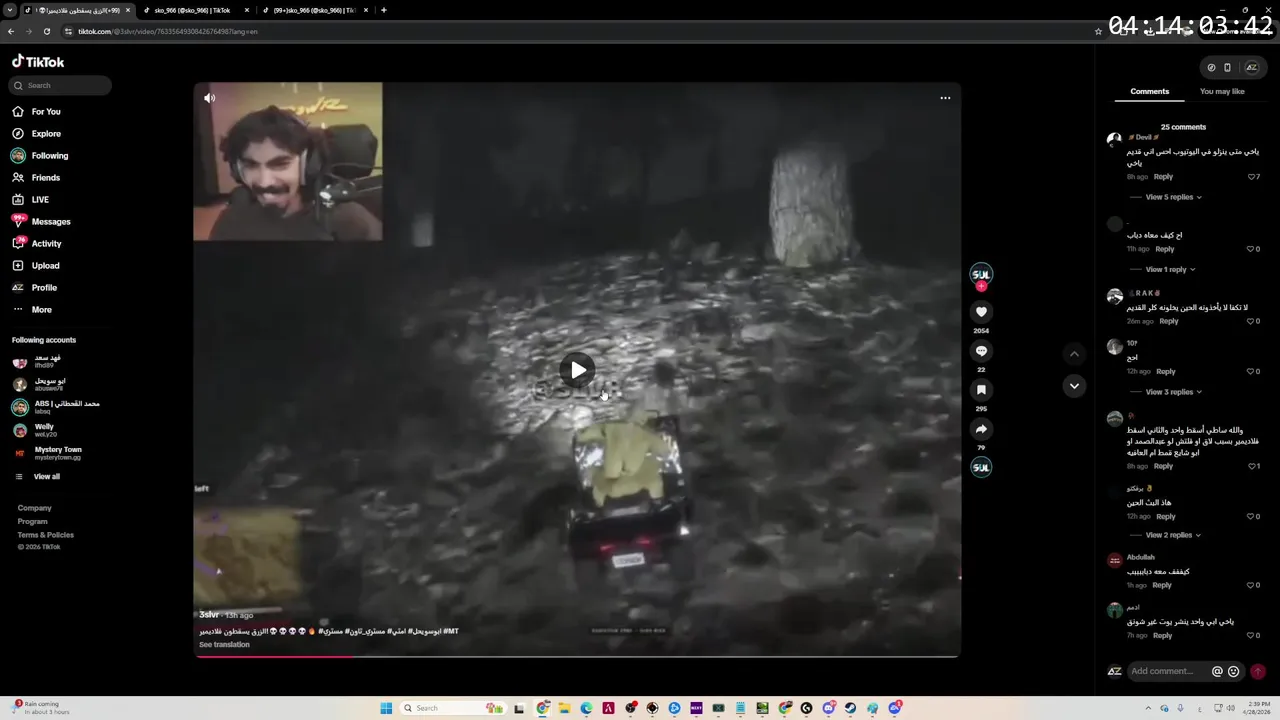Open the More menu in sidebar
The image size is (1280, 720).
click(42, 309)
